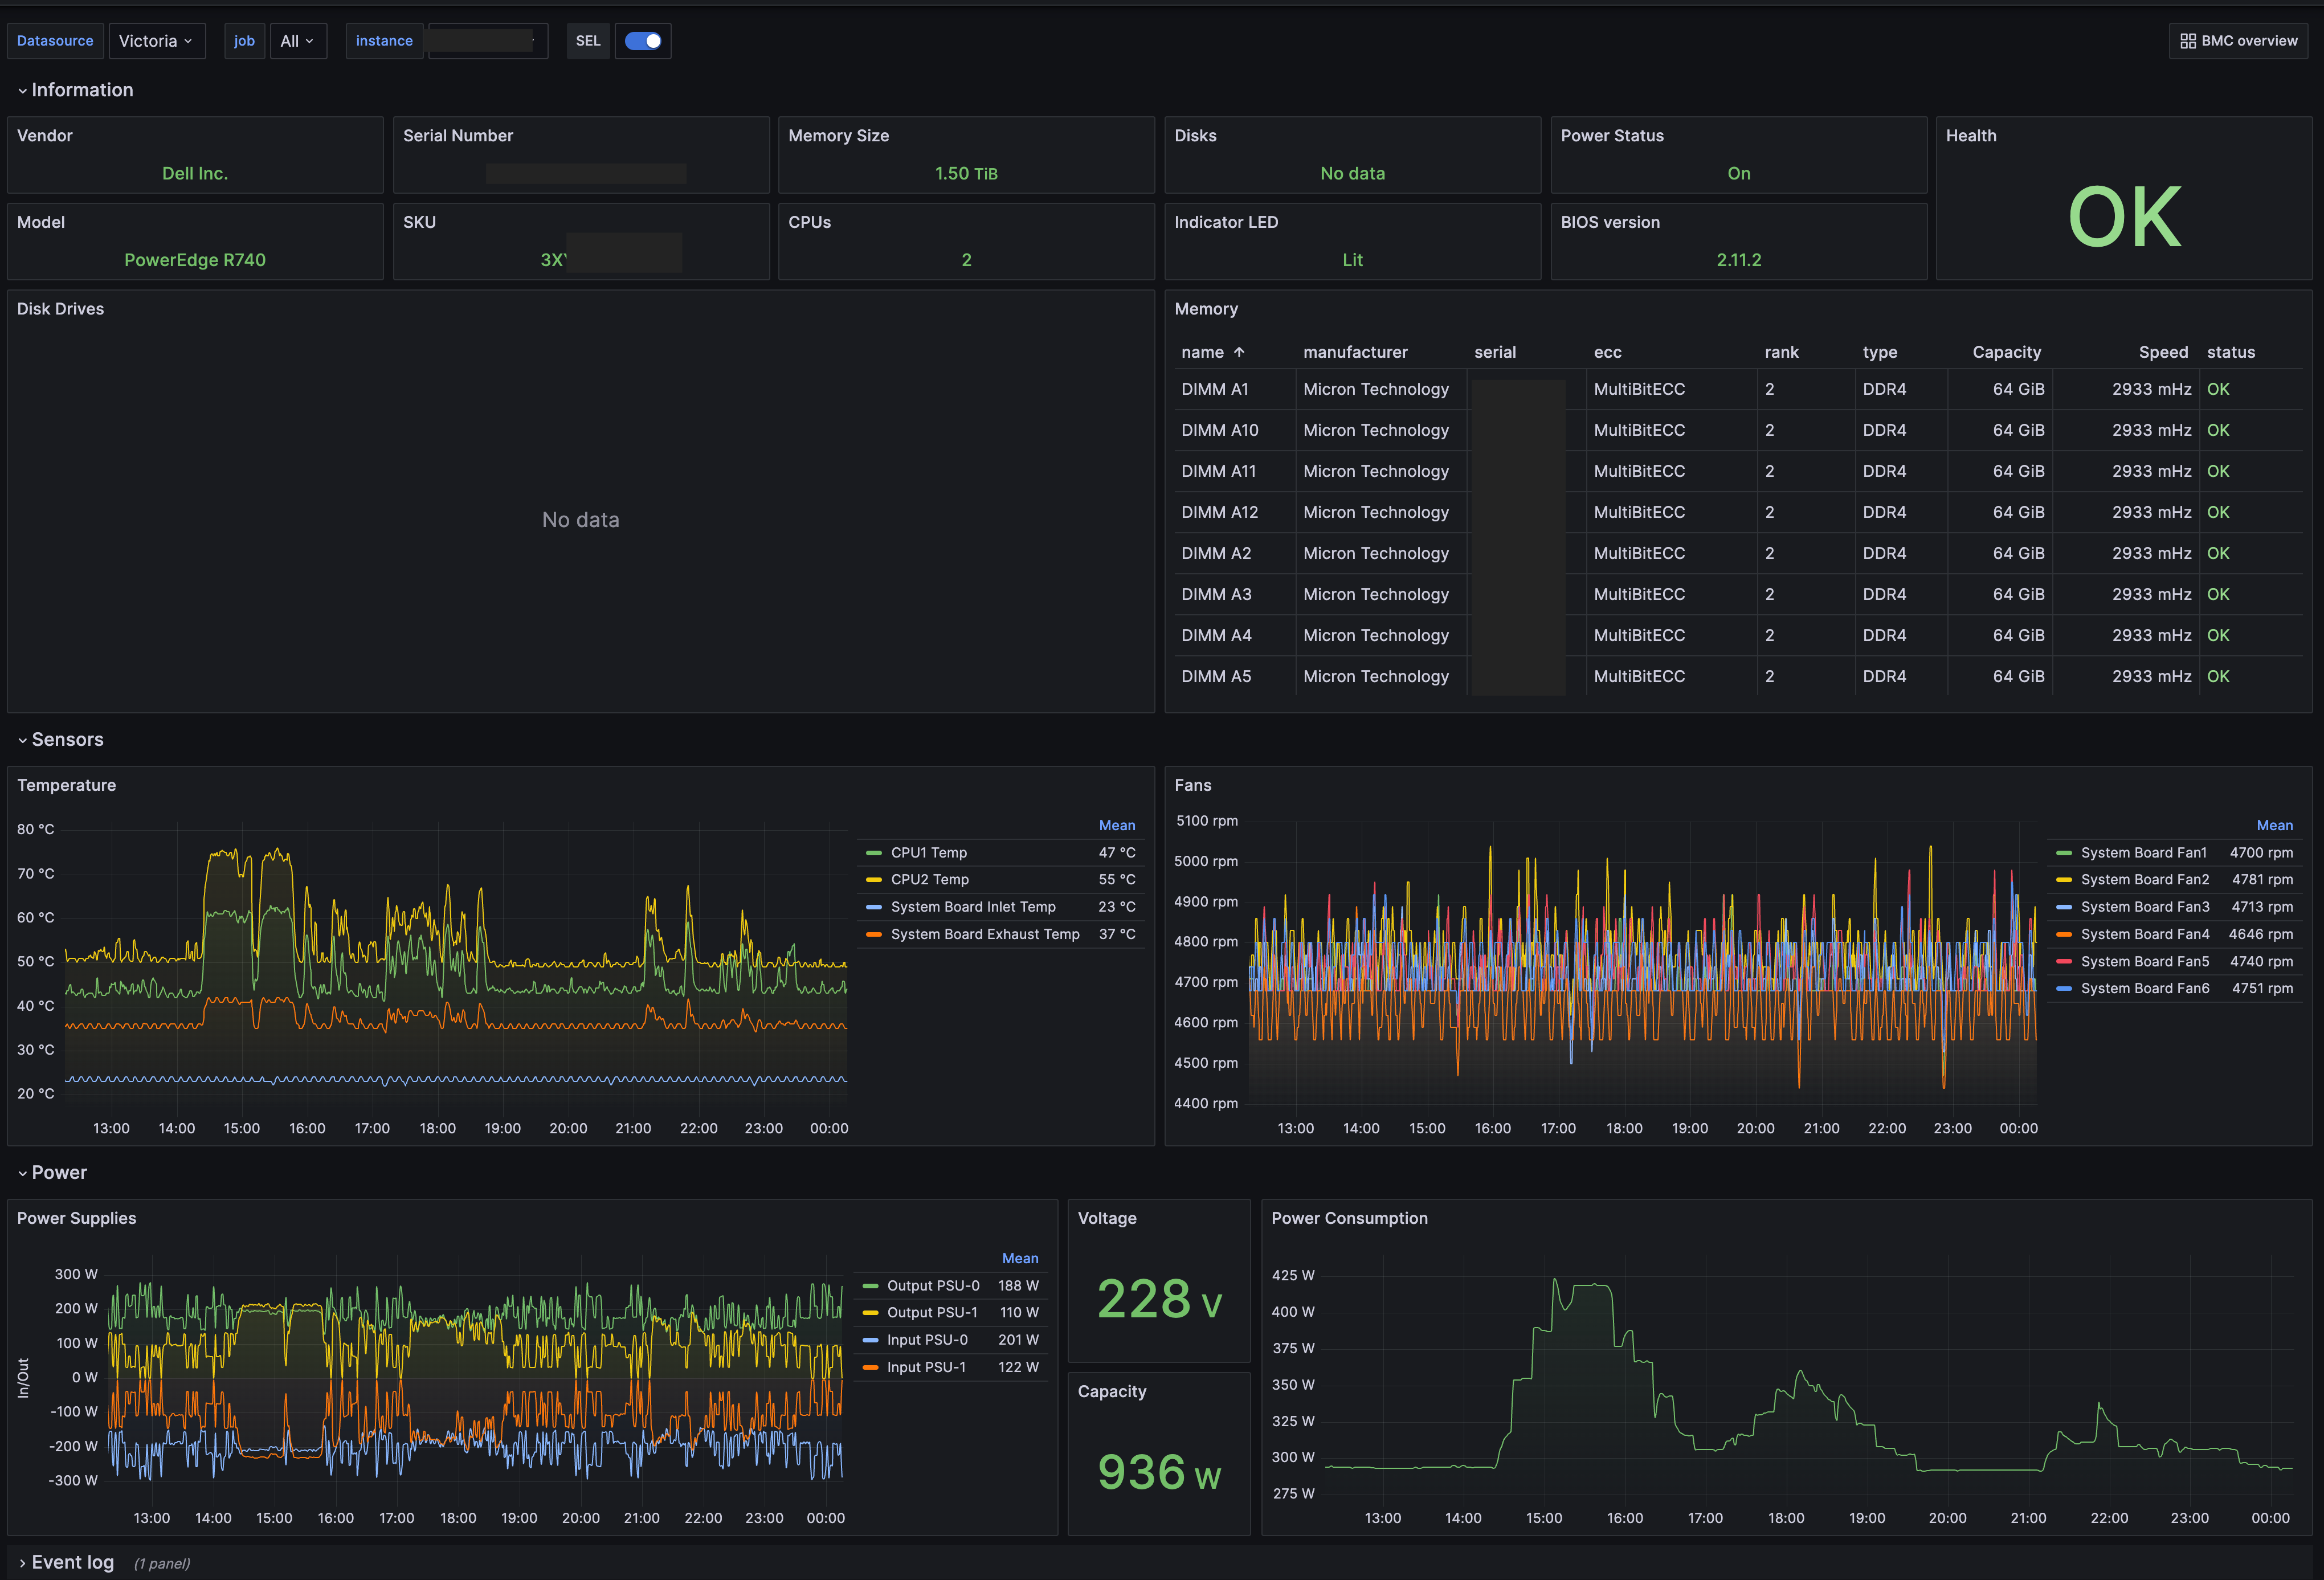The image size is (2324, 1580).
Task: Click the Capacity column header in Memory
Action: click(2006, 352)
